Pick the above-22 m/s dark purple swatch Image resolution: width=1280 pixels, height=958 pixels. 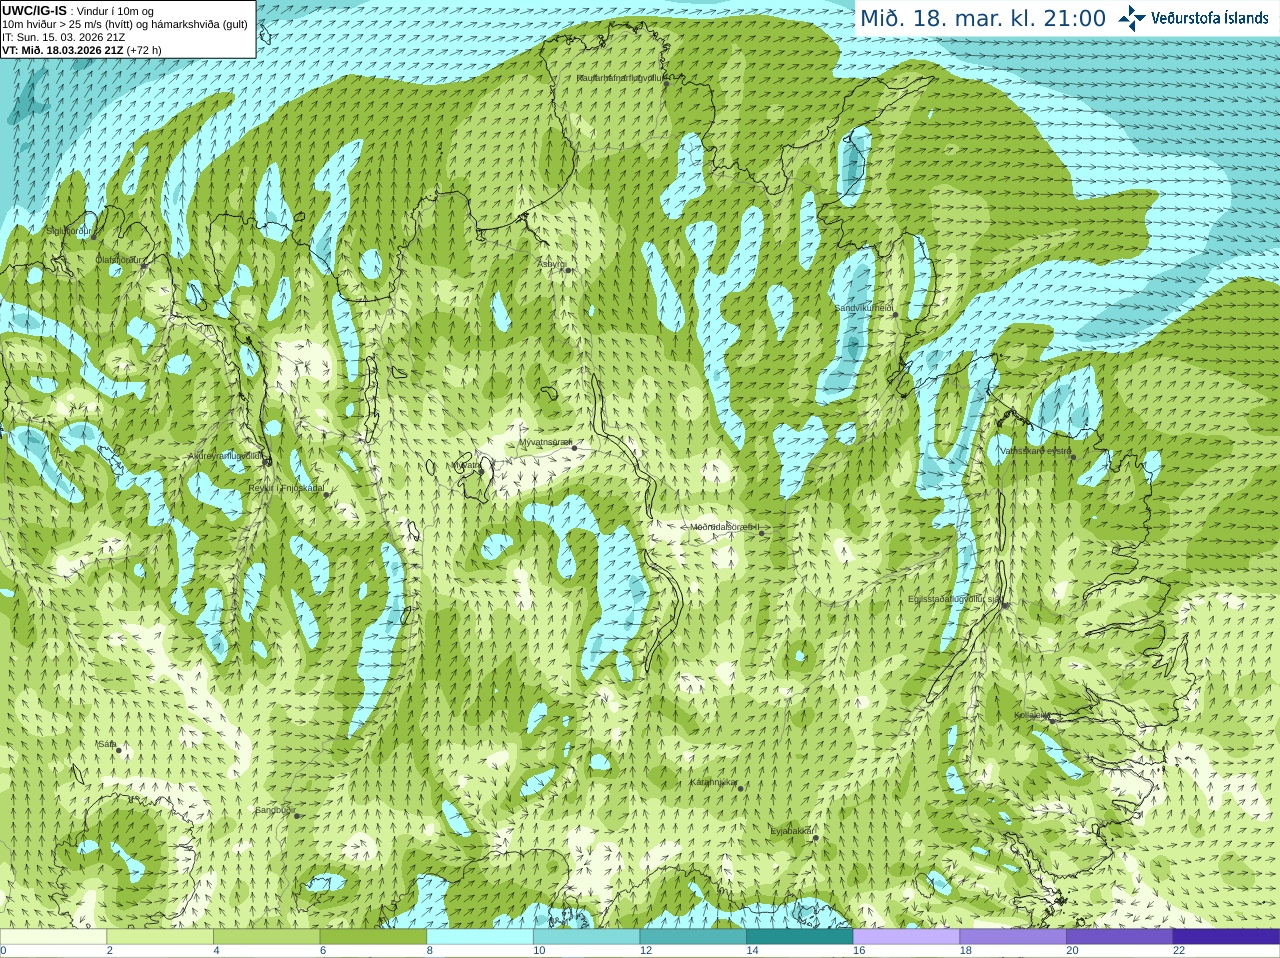point(1226,937)
